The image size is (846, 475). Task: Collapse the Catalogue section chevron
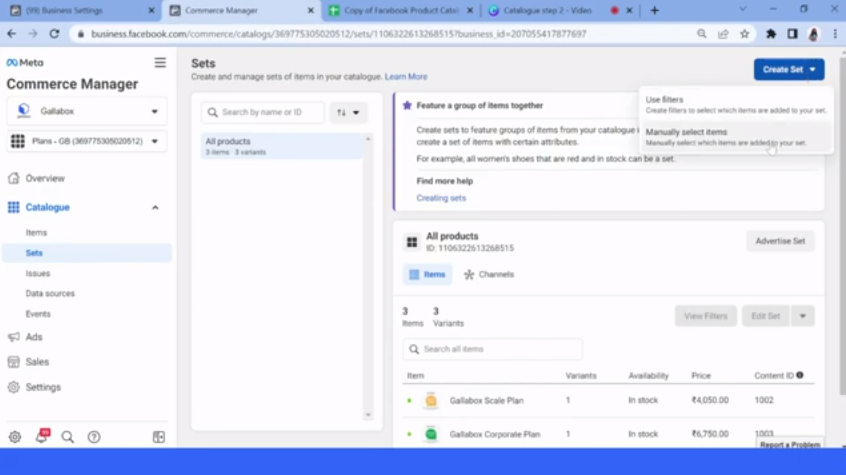coord(155,207)
